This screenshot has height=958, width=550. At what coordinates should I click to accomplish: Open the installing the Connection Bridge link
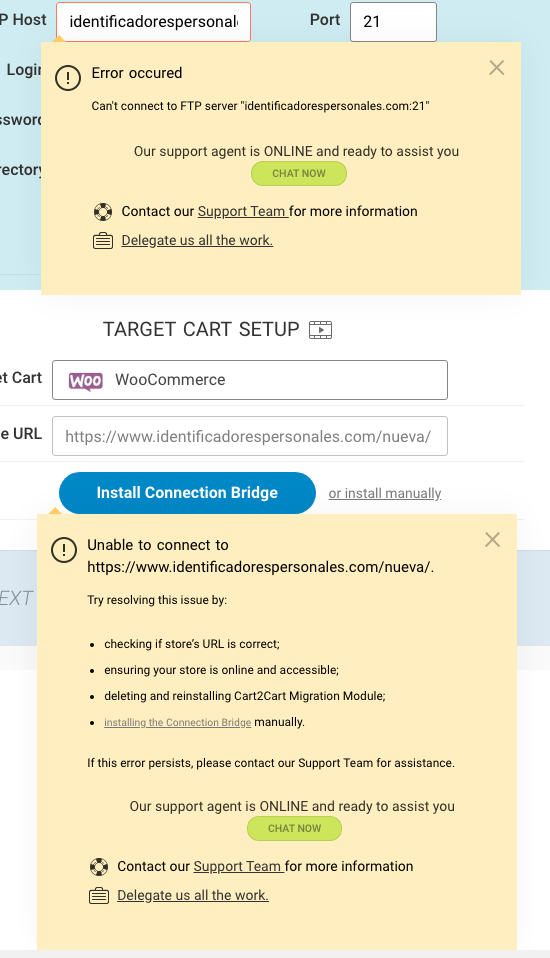177,722
